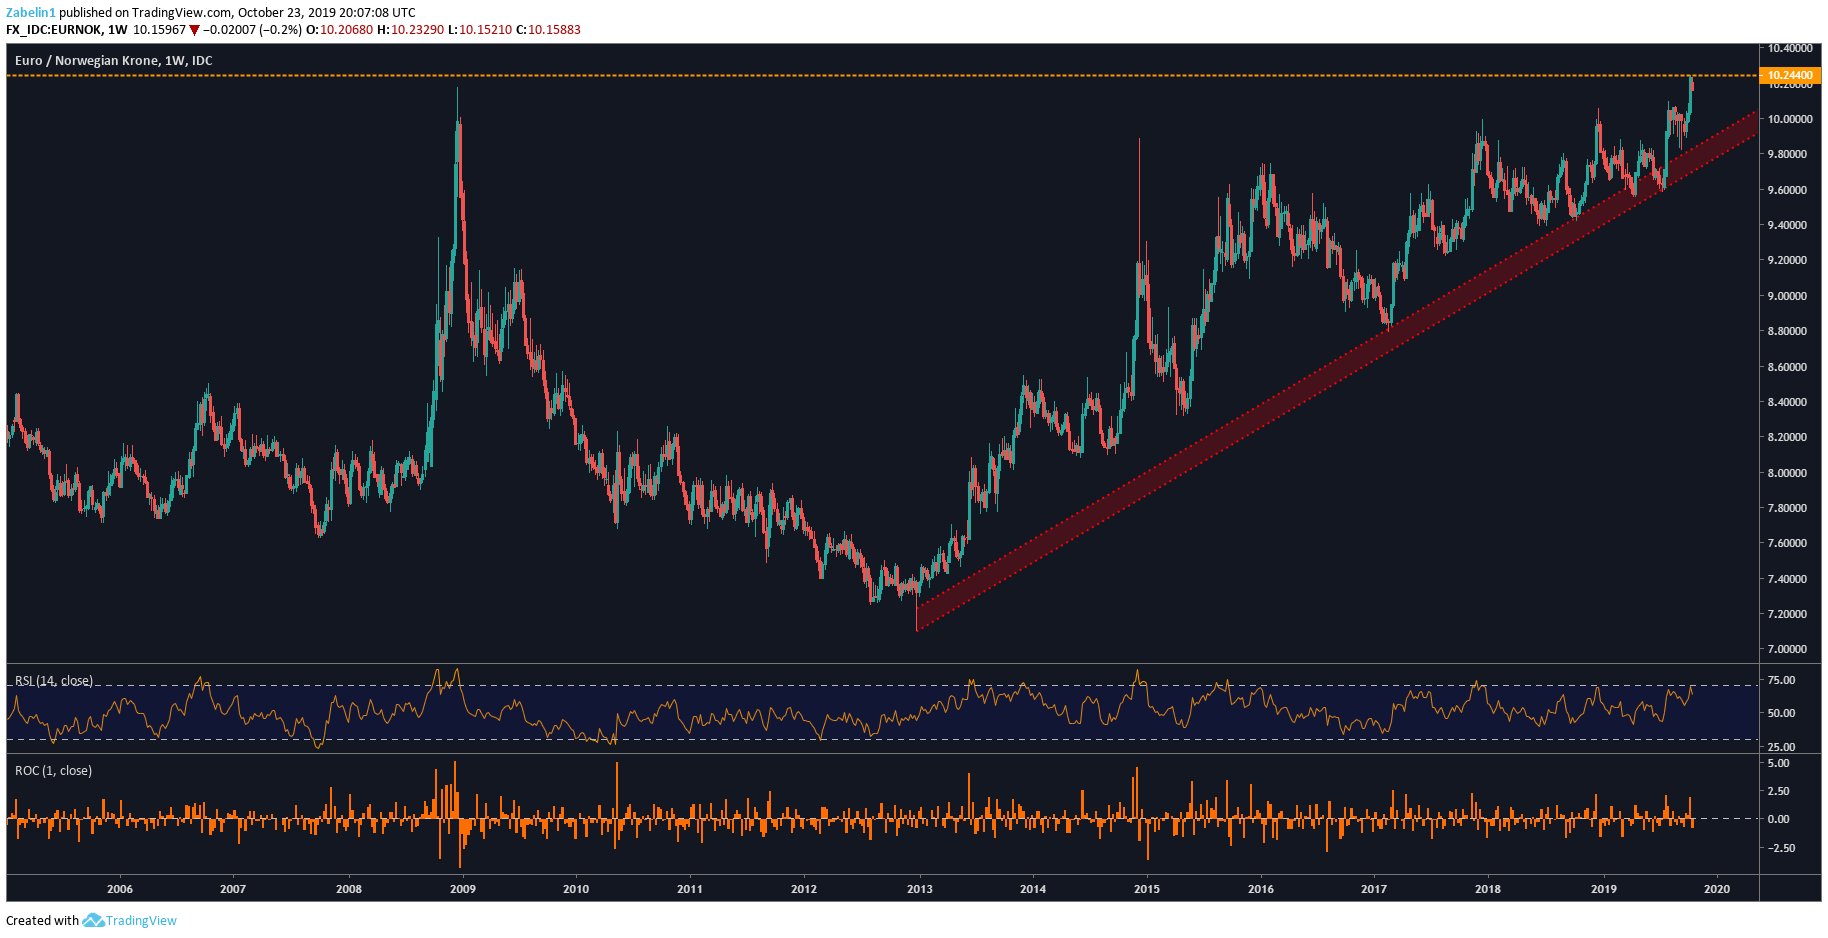Click the 2014 year label on time axis
Viewport: 1828px width, 938px height.
coord(1033,889)
